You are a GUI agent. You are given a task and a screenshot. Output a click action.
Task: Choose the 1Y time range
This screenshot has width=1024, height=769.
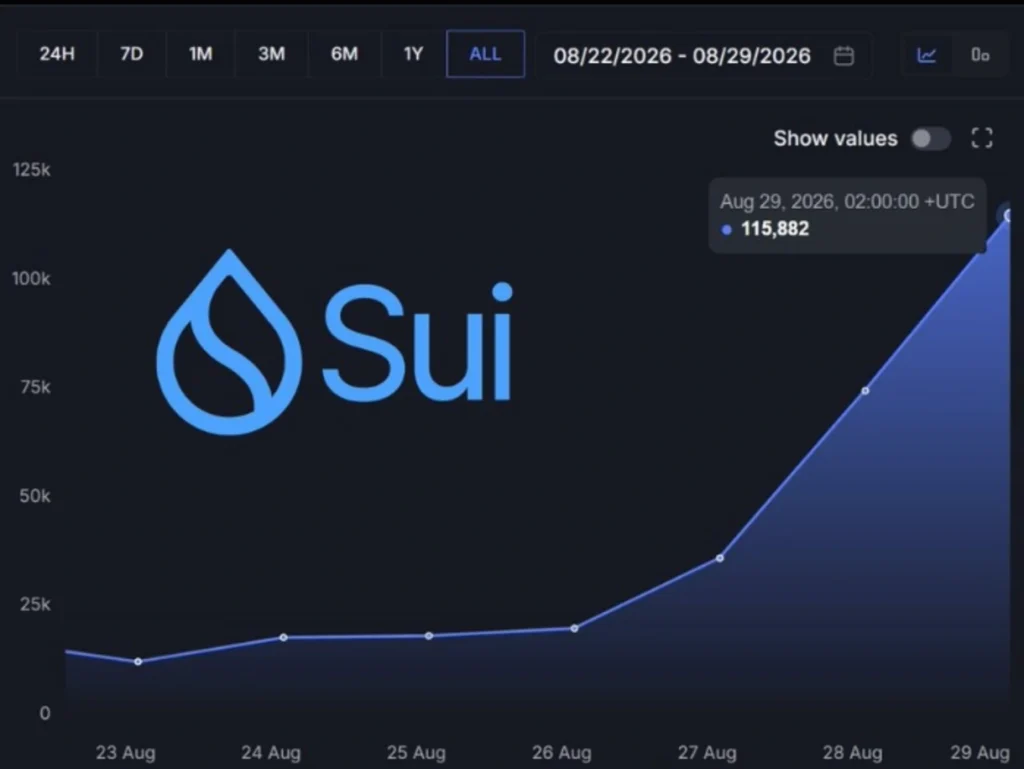pyautogui.click(x=413, y=54)
